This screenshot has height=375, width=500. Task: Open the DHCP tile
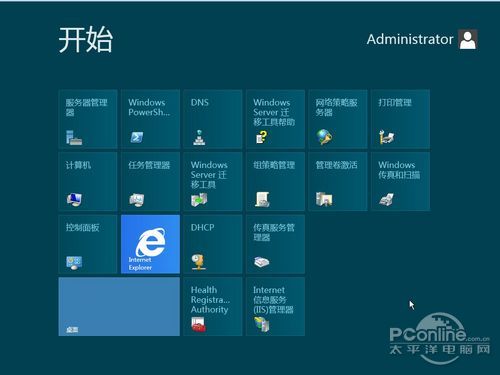213,244
